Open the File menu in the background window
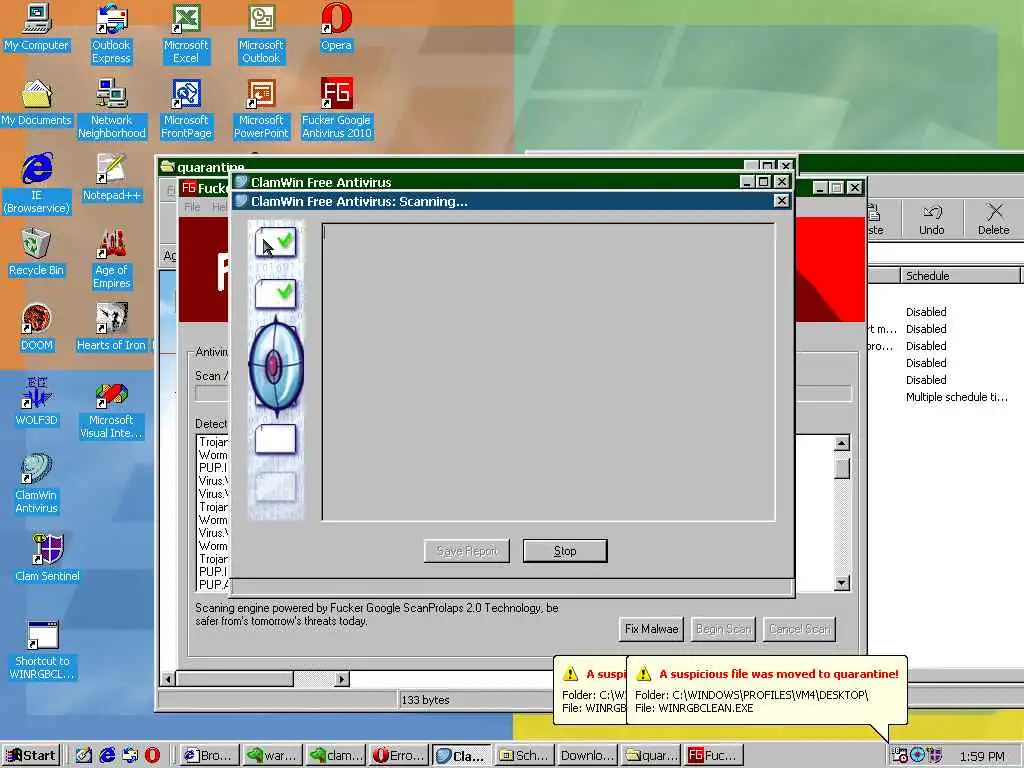Image resolution: width=1024 pixels, height=768 pixels. 192,206
